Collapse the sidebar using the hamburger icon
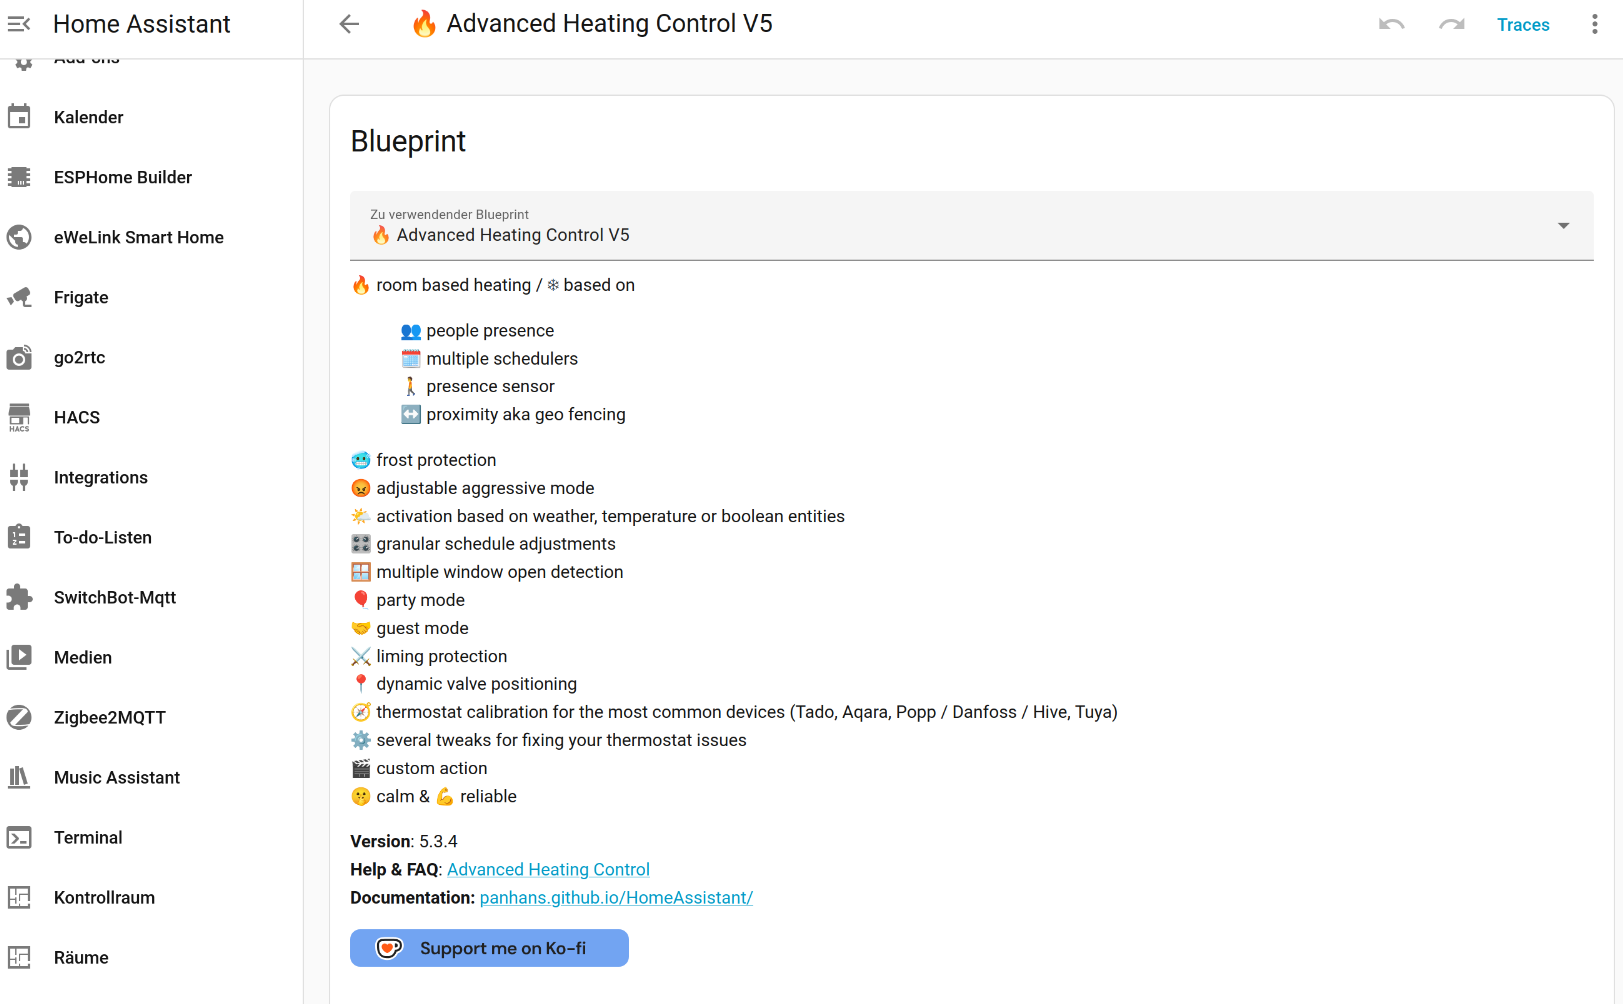The height and width of the screenshot is (1004, 1623). coord(19,24)
